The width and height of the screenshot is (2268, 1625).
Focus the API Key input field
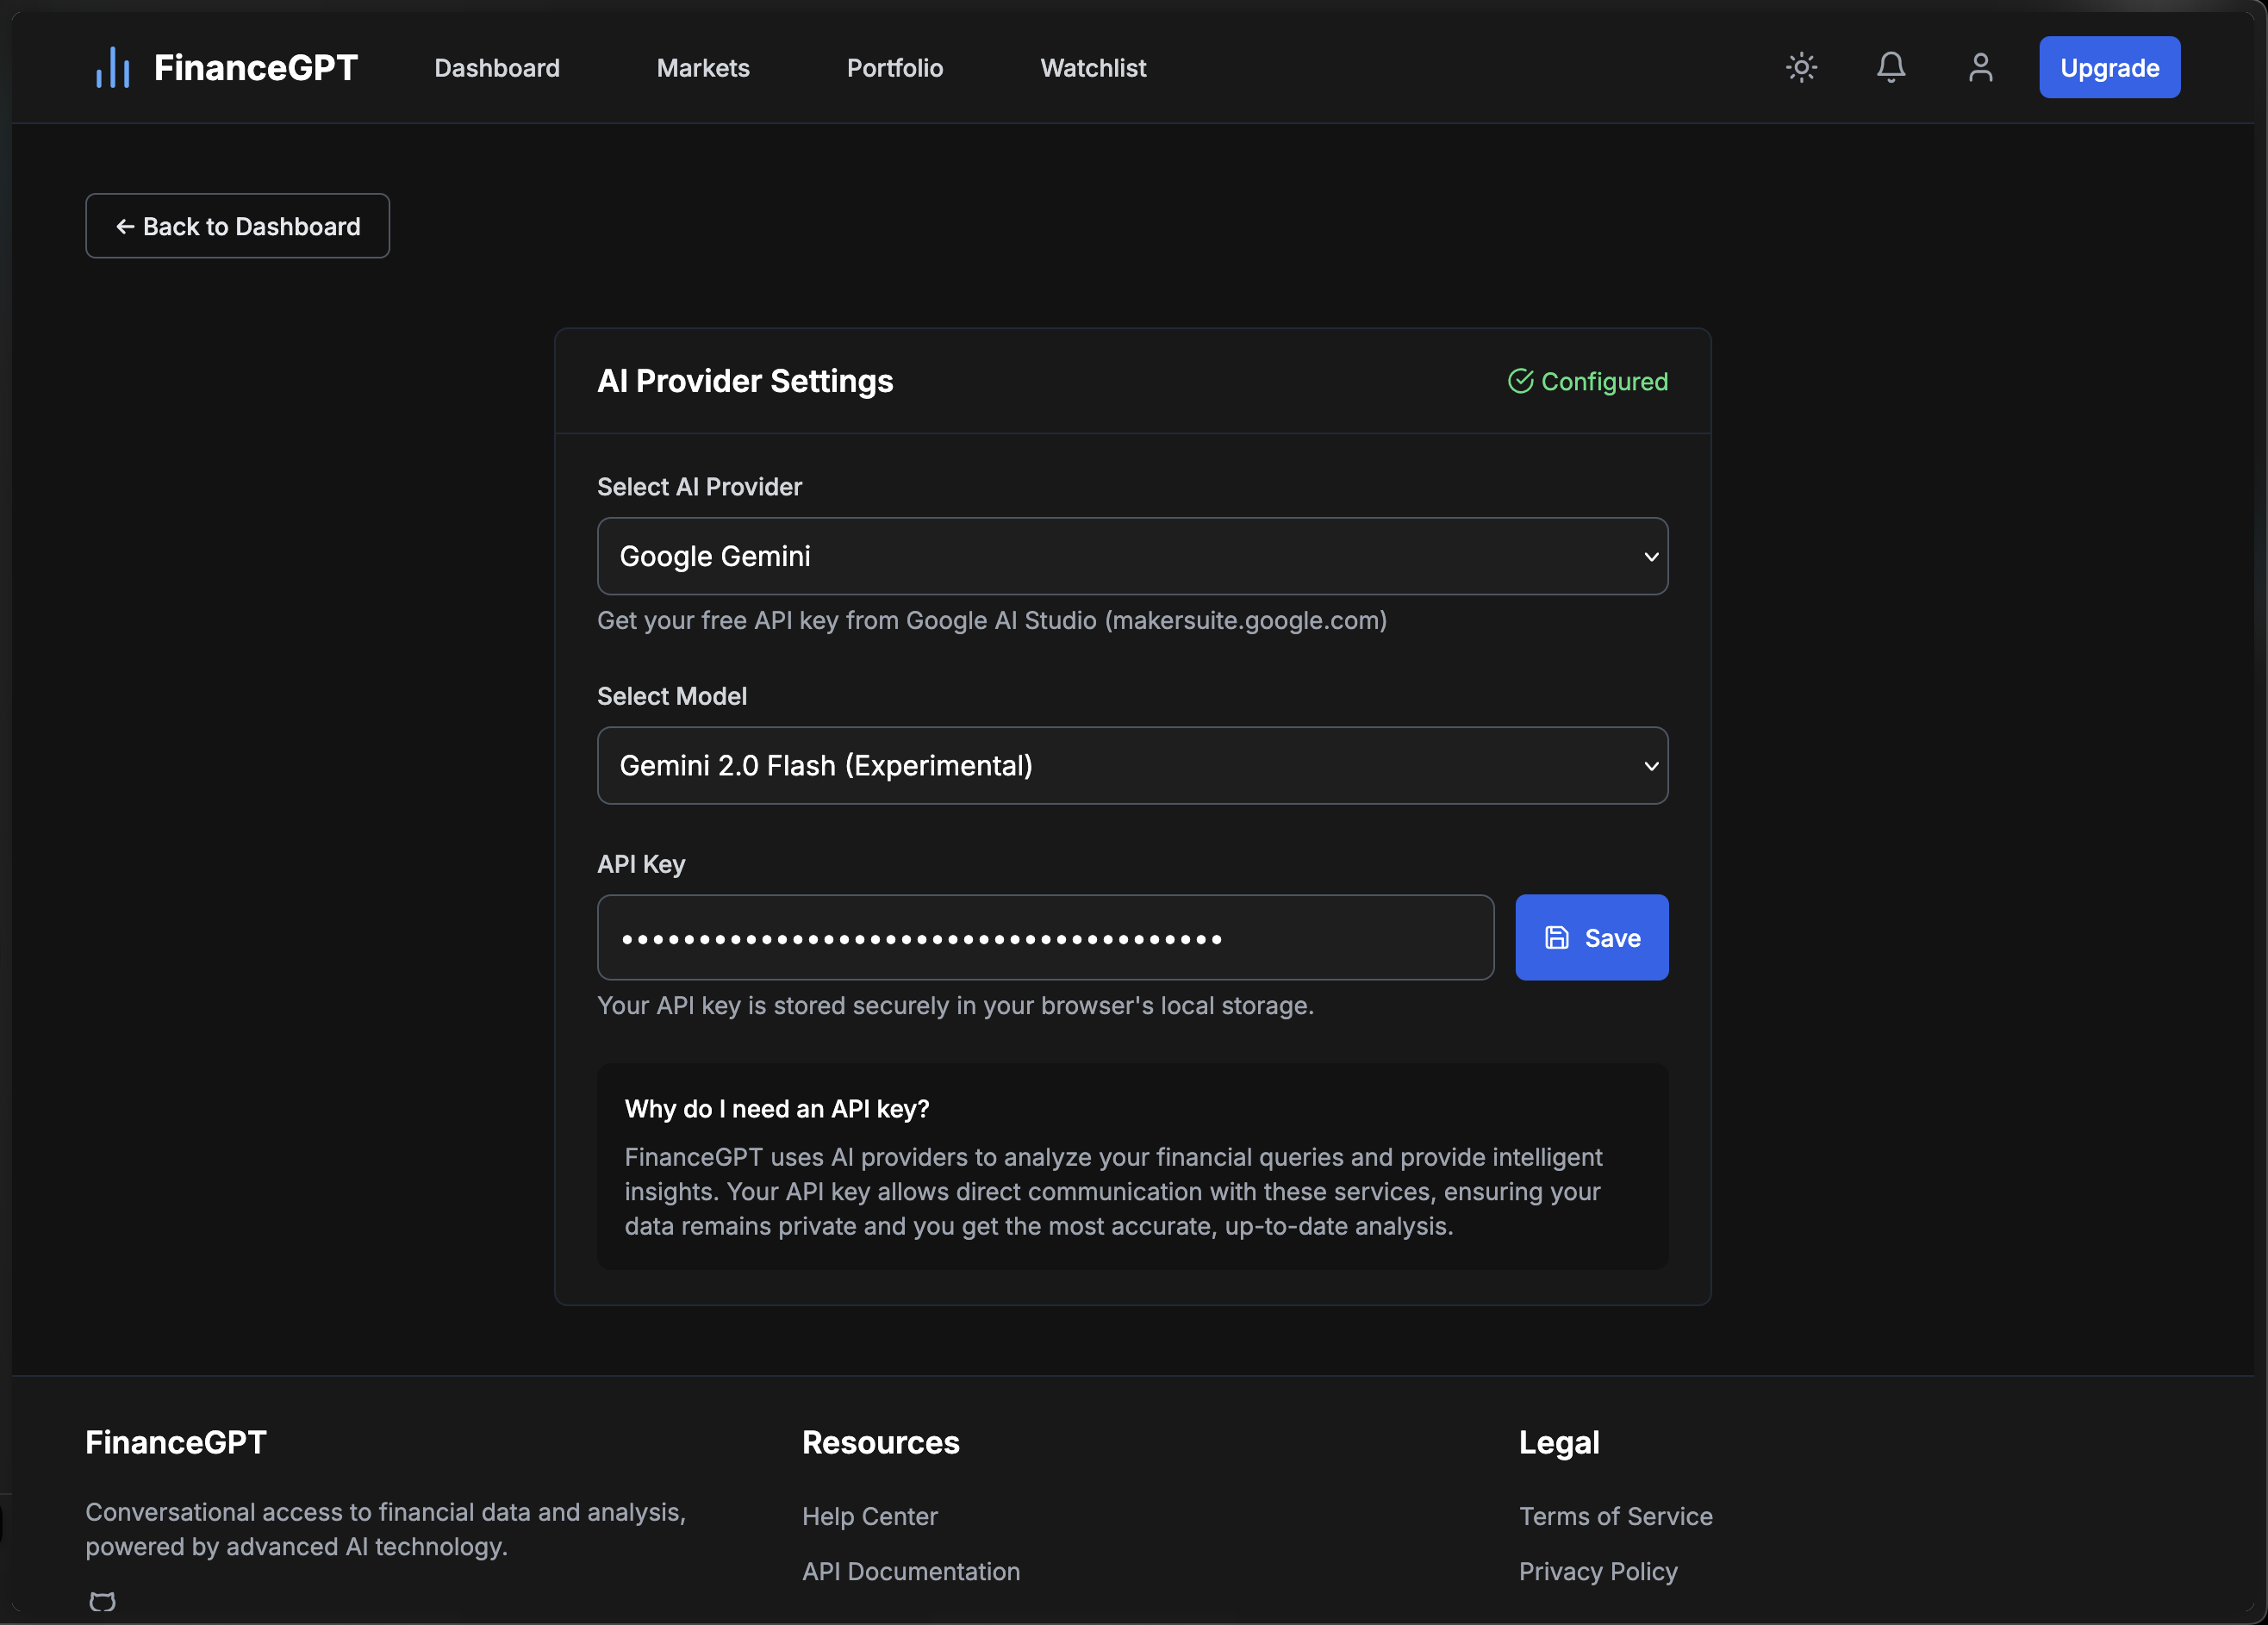1045,938
